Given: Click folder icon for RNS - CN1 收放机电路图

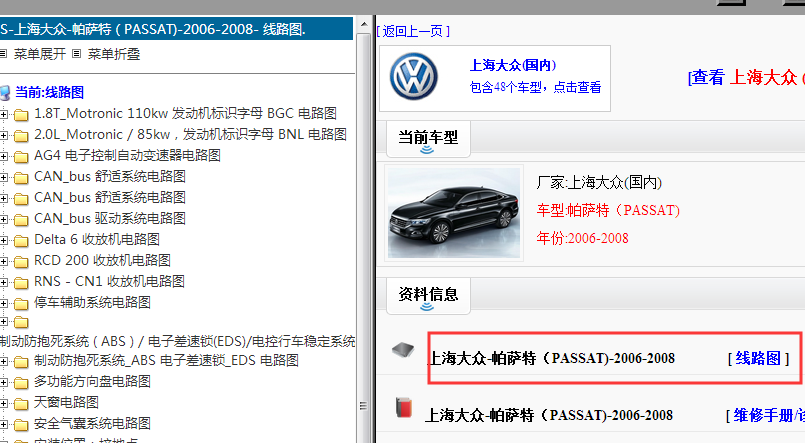Looking at the screenshot, I should coord(21,283).
